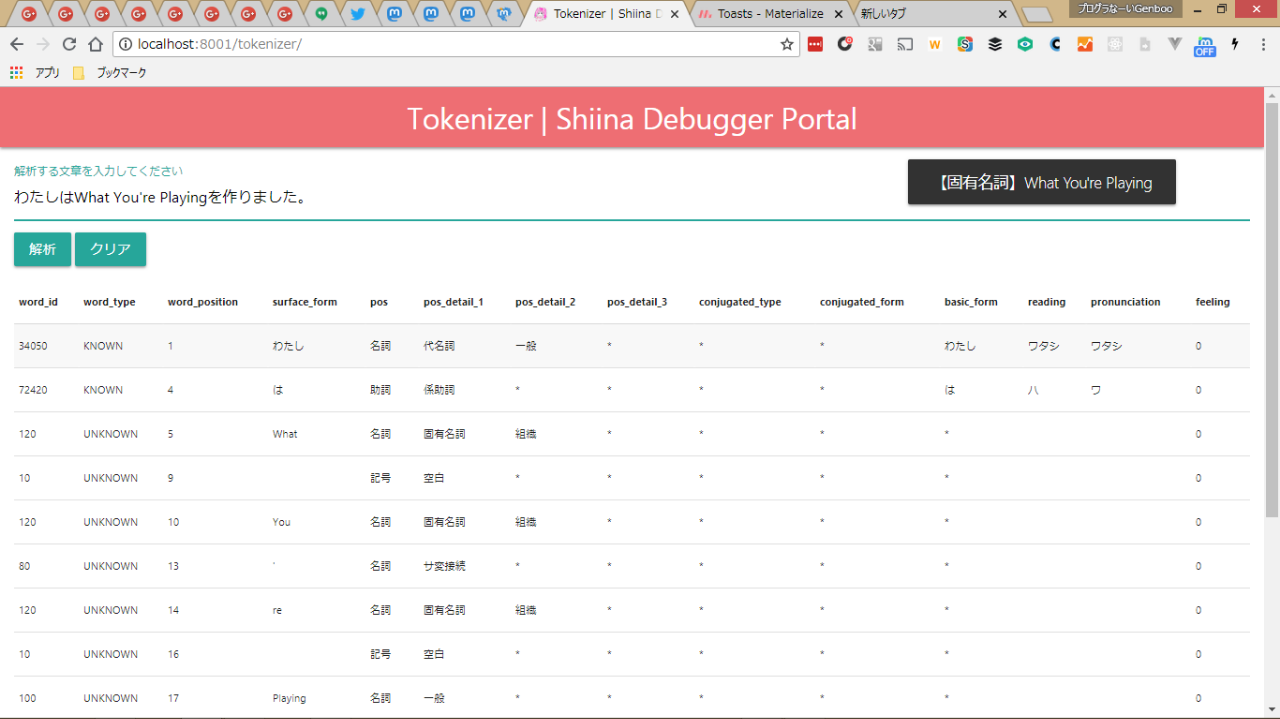The width and height of the screenshot is (1280, 719).
Task: Toggle the OFF badge extension icon
Action: pos(1204,45)
